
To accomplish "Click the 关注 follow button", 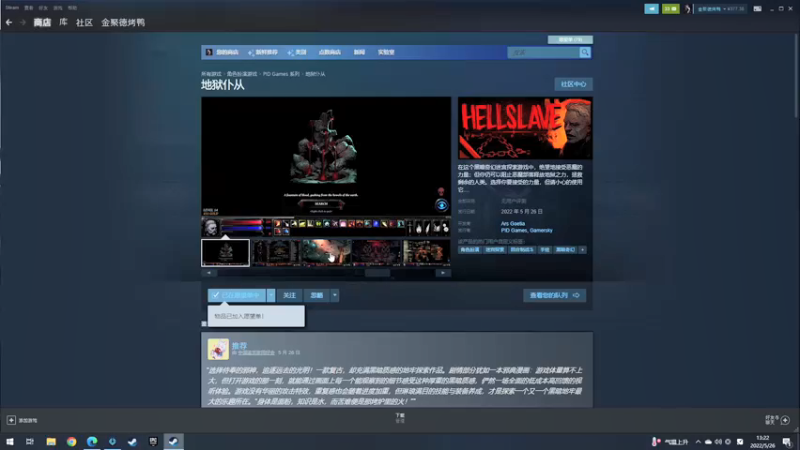I will [289, 295].
